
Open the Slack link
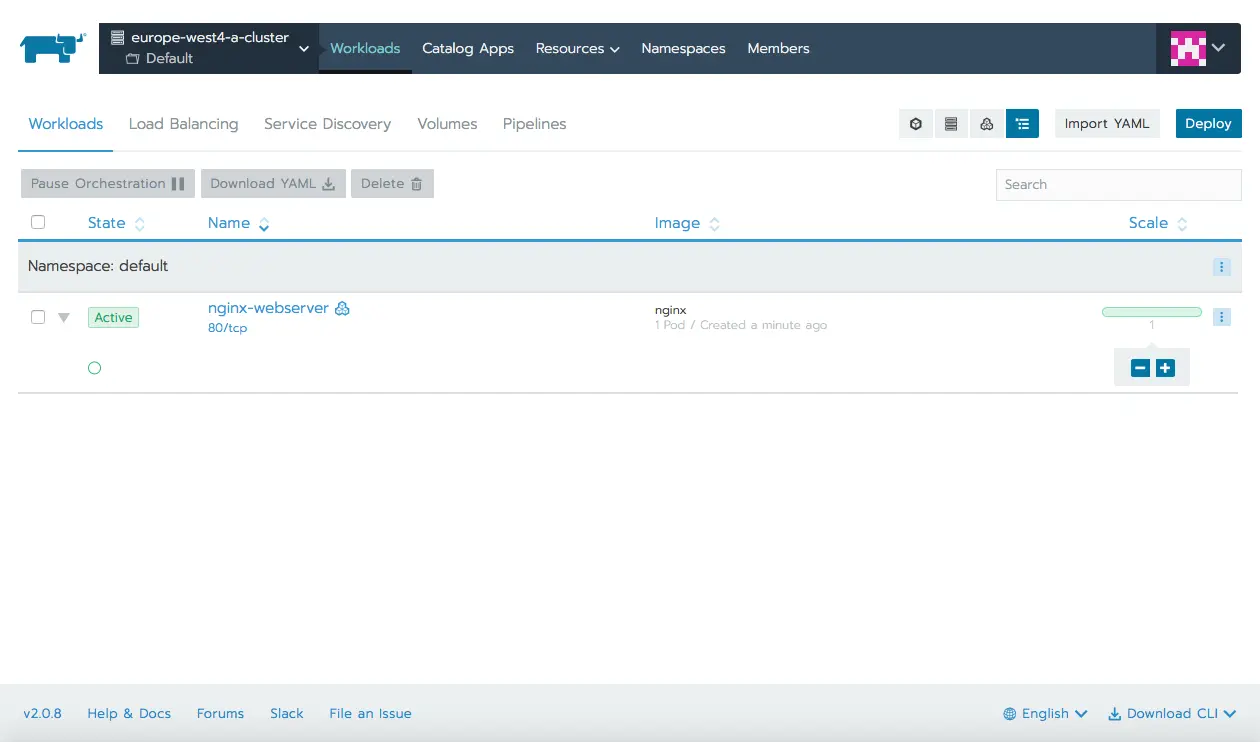coord(287,714)
